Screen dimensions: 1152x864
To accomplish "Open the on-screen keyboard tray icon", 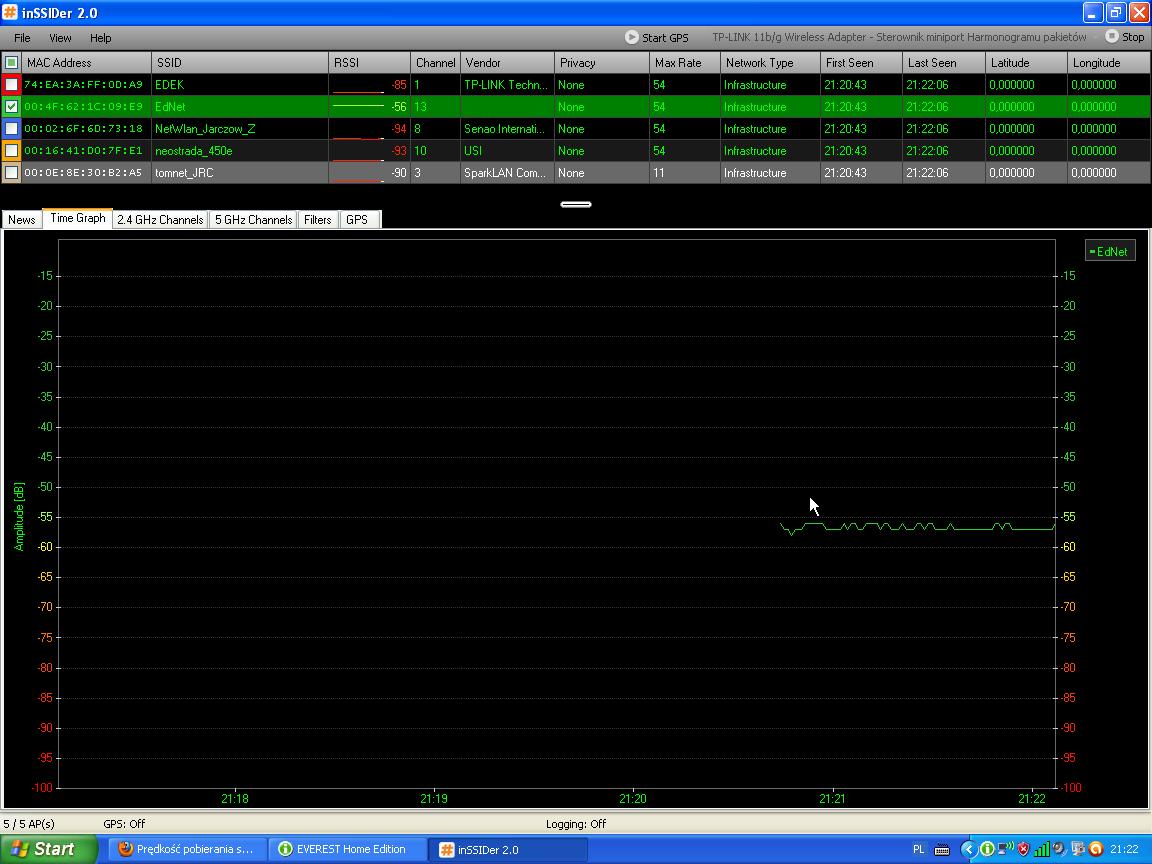I will click(x=942, y=850).
